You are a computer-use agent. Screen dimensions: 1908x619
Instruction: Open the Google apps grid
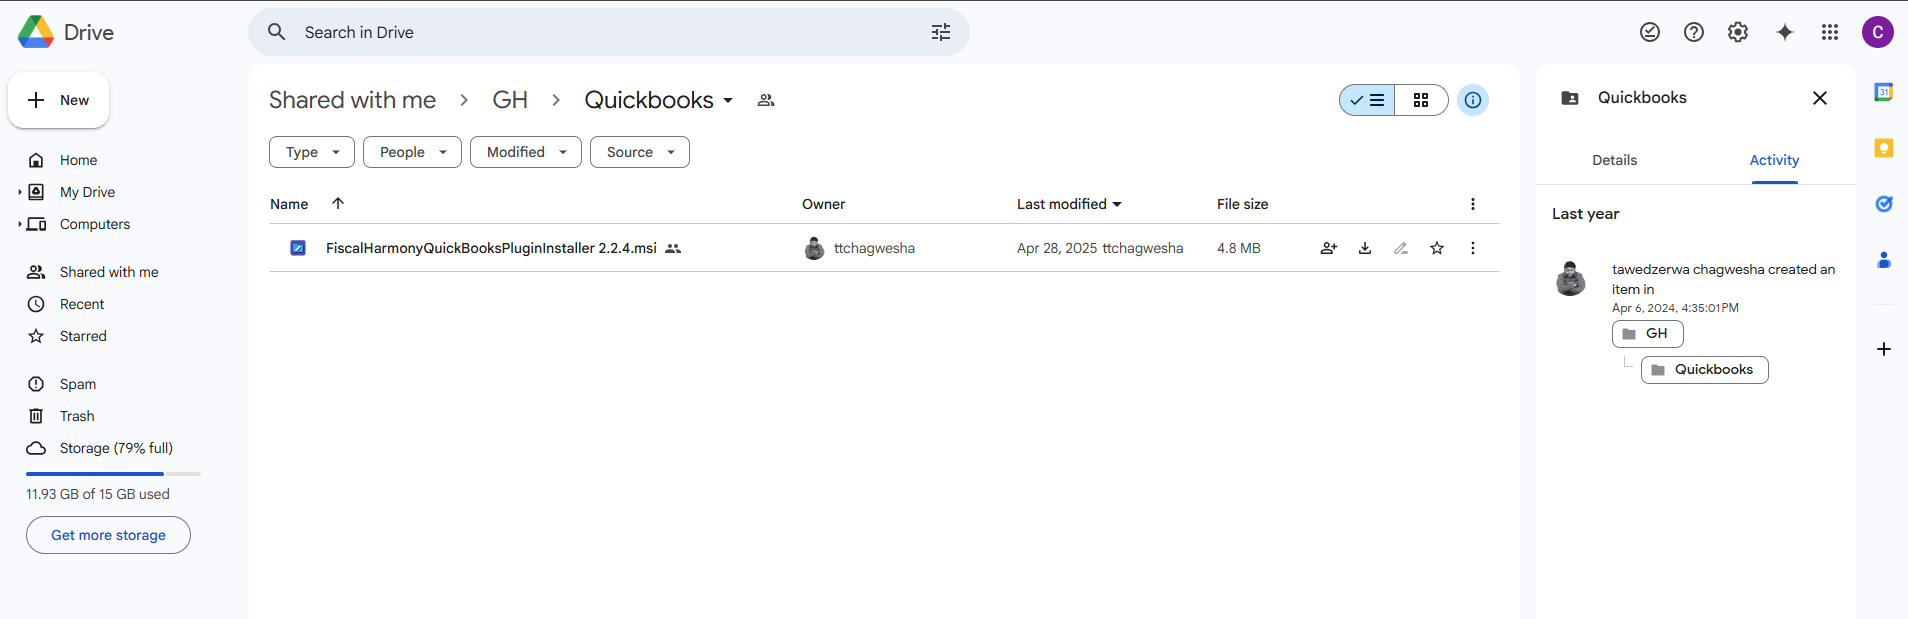tap(1830, 32)
